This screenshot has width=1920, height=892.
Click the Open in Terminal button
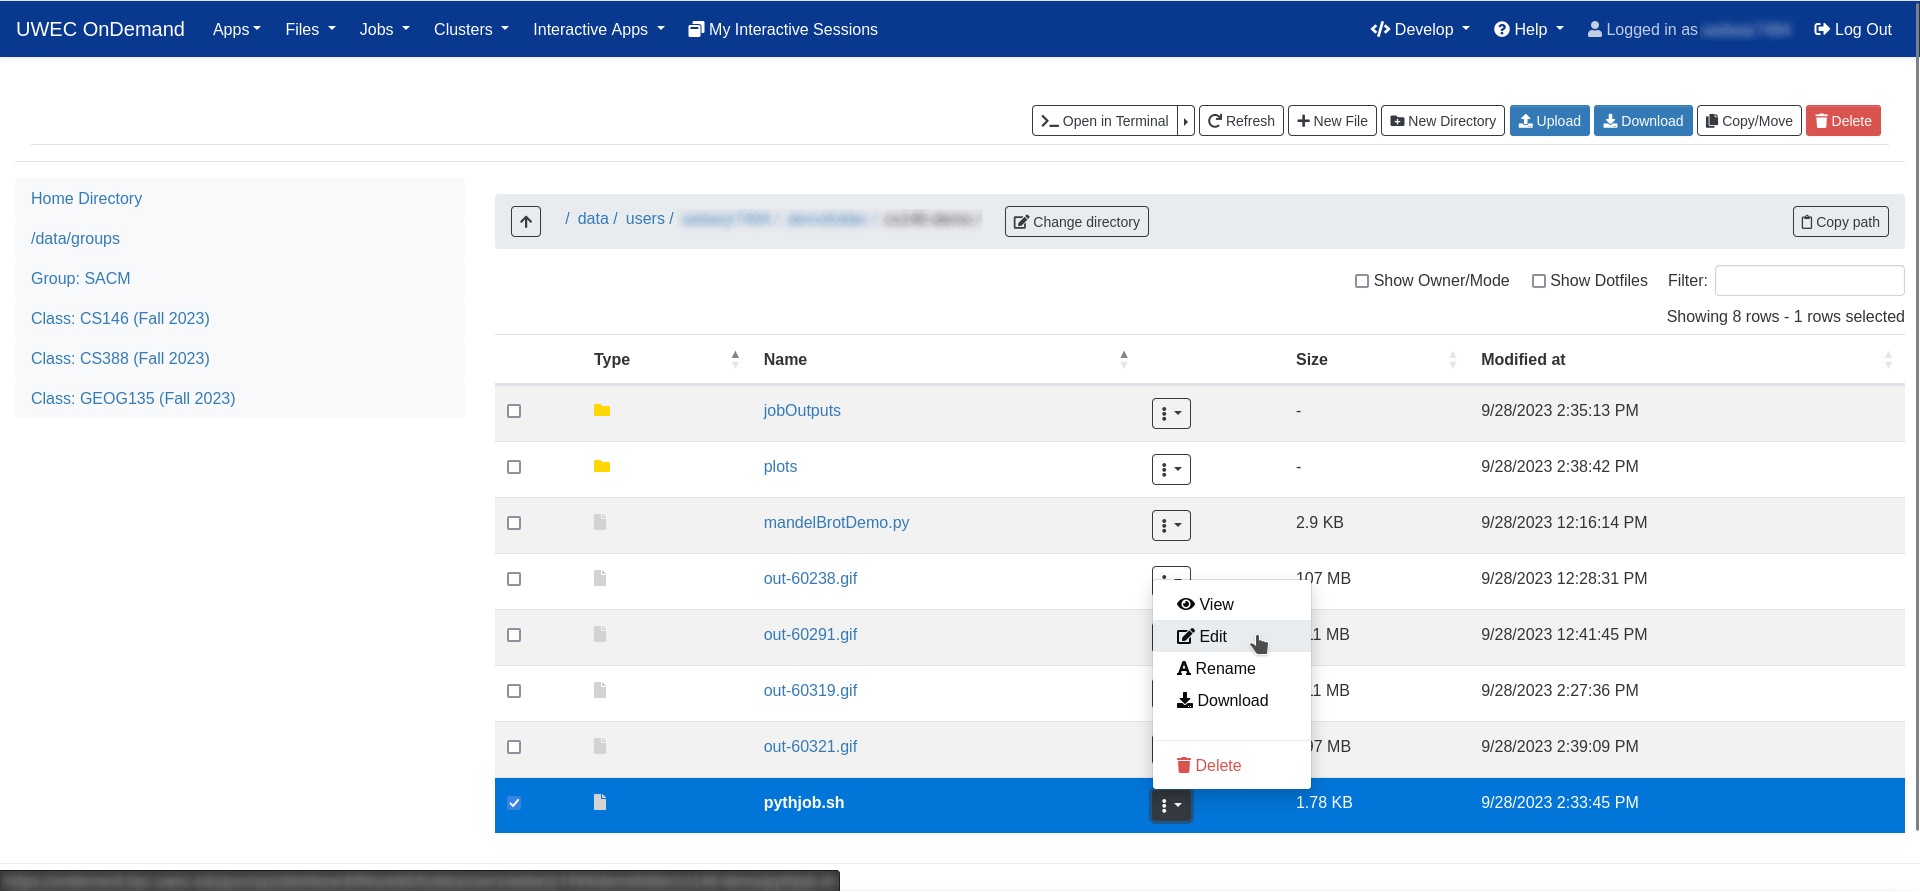tap(1104, 121)
